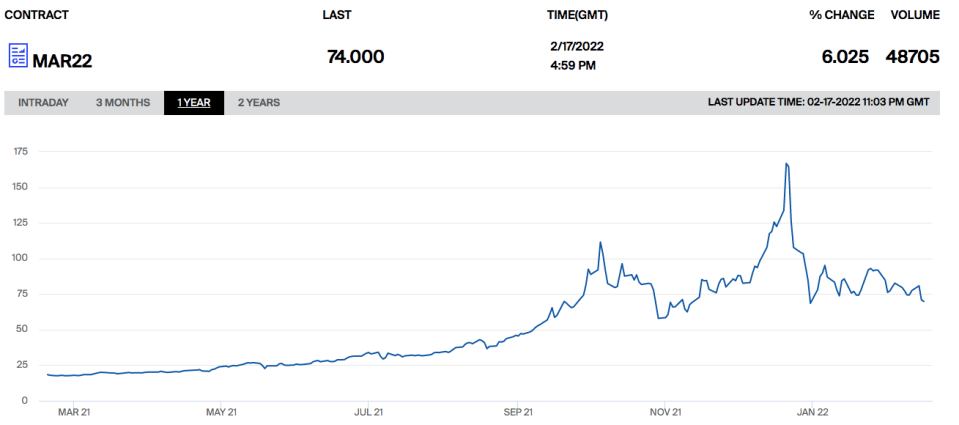Image resolution: width=959 pixels, height=425 pixels.
Task: Click the TIME(GMT) column header
Action: pyautogui.click(x=577, y=15)
